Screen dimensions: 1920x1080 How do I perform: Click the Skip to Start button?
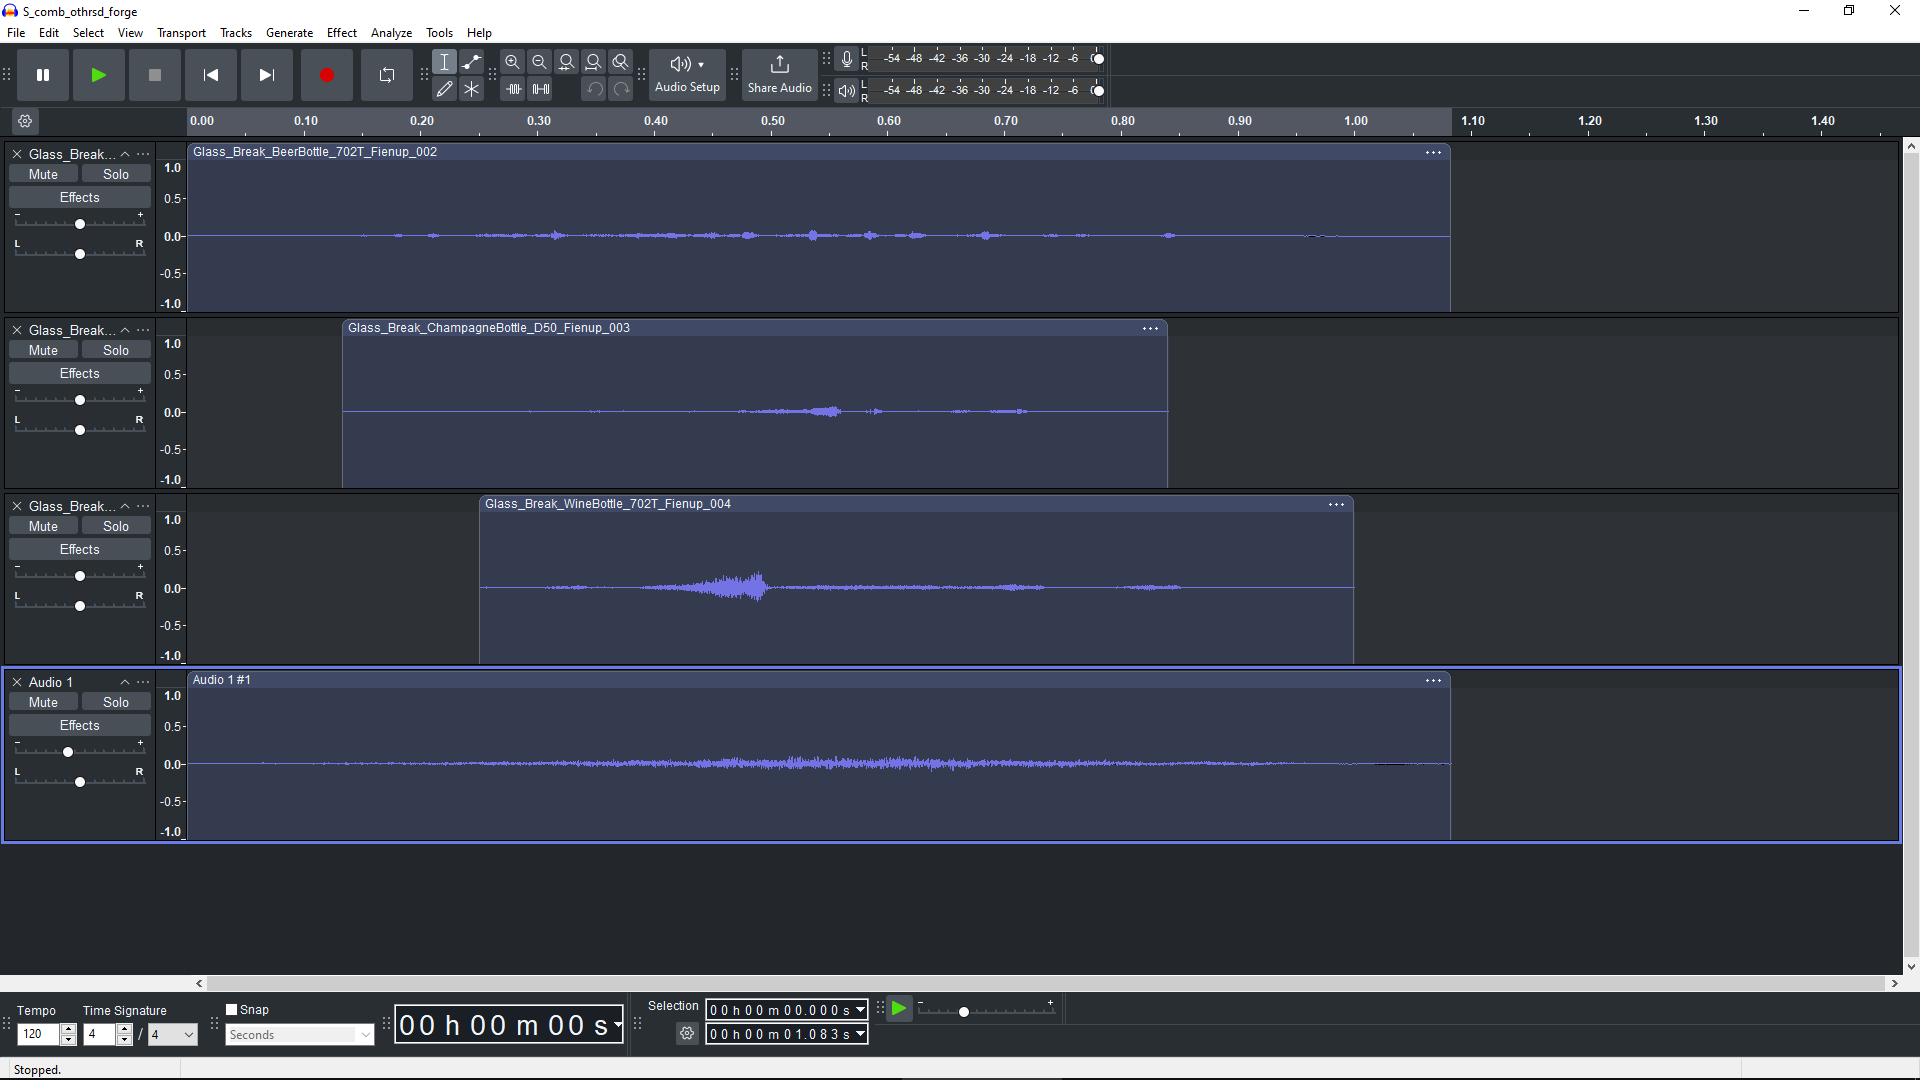210,75
